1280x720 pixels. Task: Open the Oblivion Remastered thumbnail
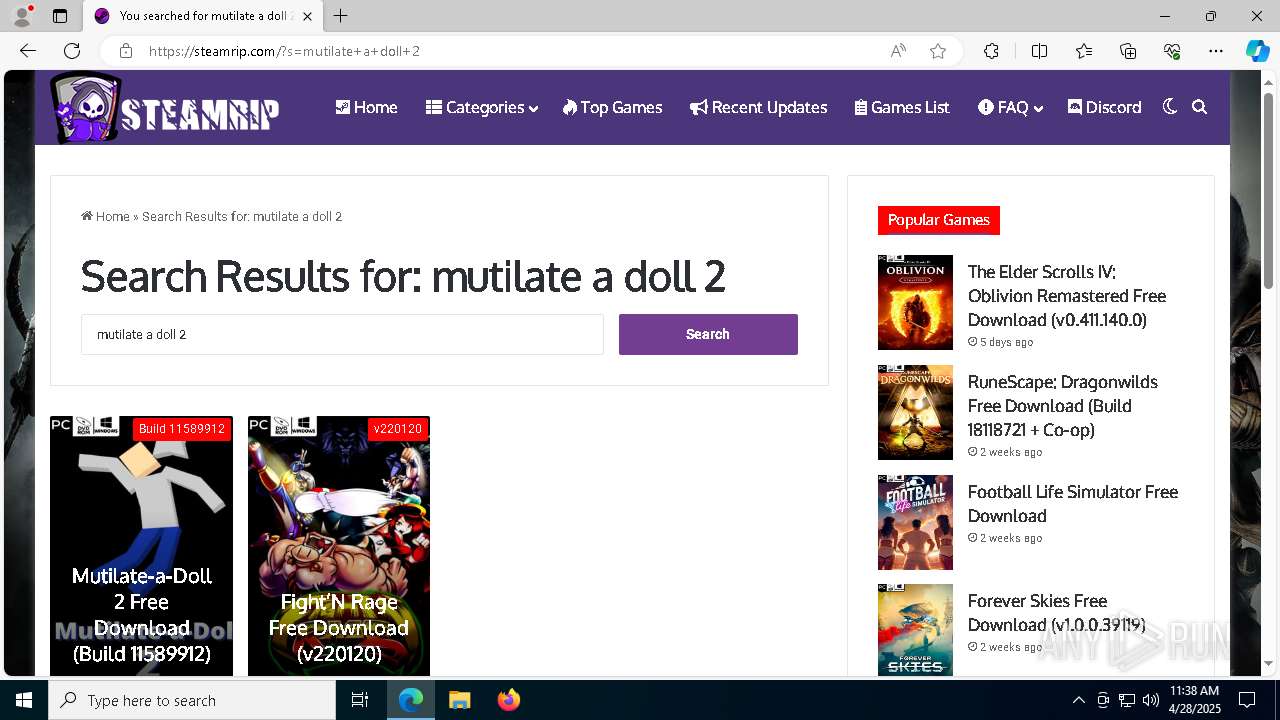click(x=915, y=302)
